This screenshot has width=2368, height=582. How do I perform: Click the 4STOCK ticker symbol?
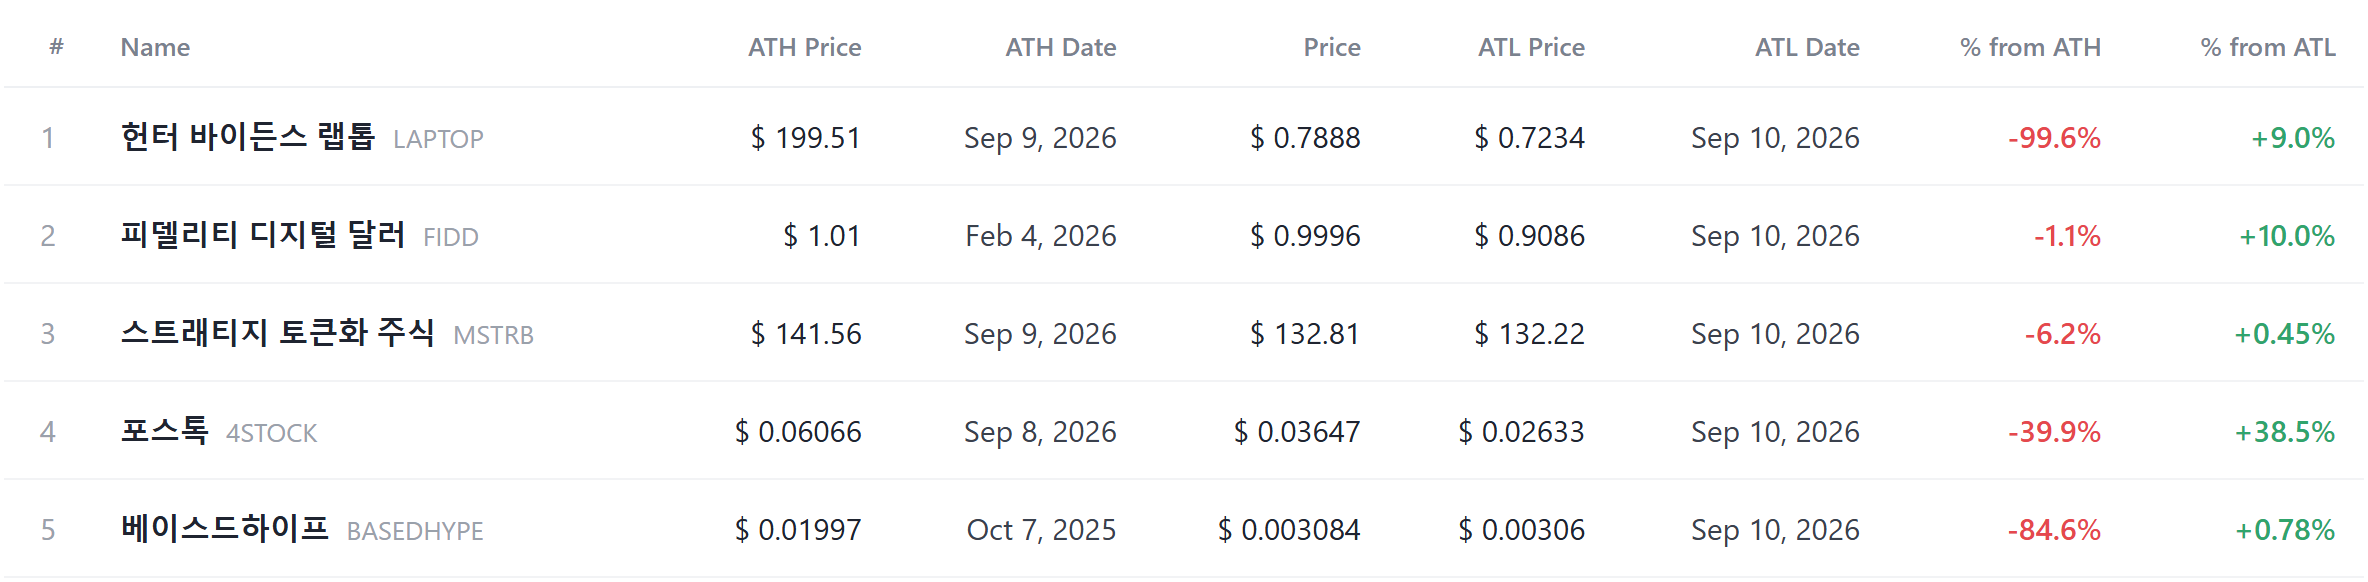click(x=271, y=433)
